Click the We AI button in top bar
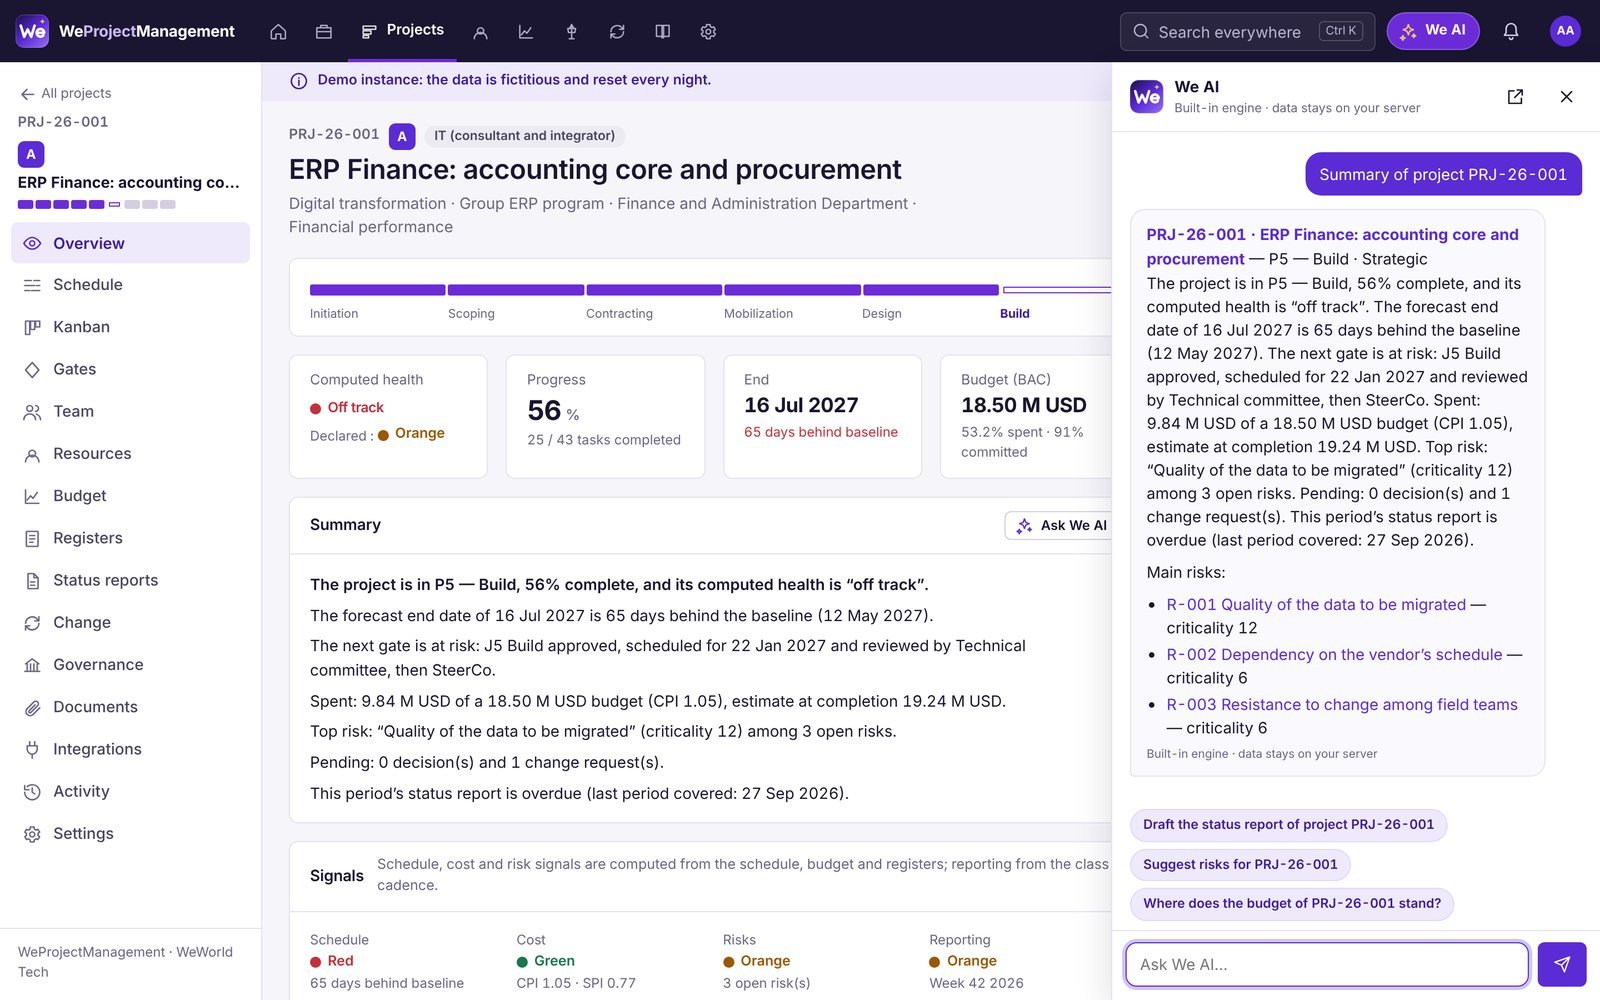Screen dimensions: 1600x1000 pyautogui.click(x=1433, y=31)
